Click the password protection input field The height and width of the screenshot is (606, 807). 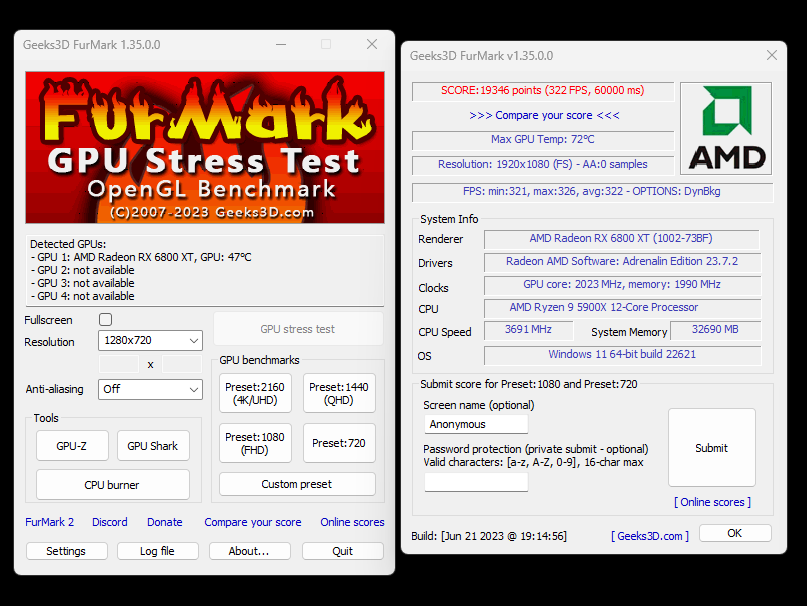pos(476,482)
